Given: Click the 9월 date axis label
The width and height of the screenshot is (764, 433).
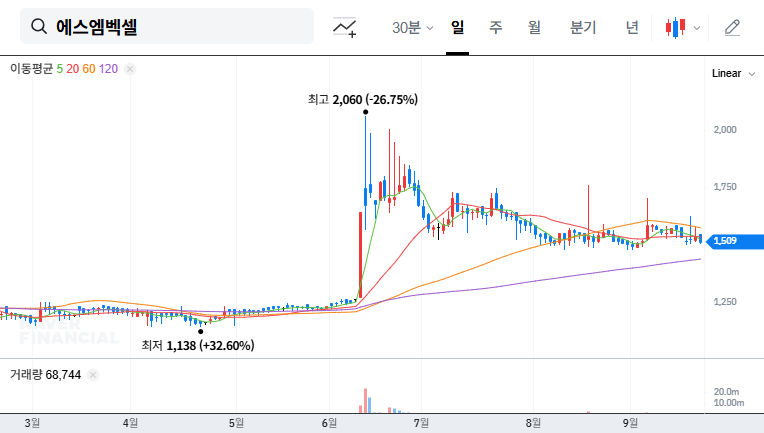Looking at the screenshot, I should pyautogui.click(x=630, y=423).
